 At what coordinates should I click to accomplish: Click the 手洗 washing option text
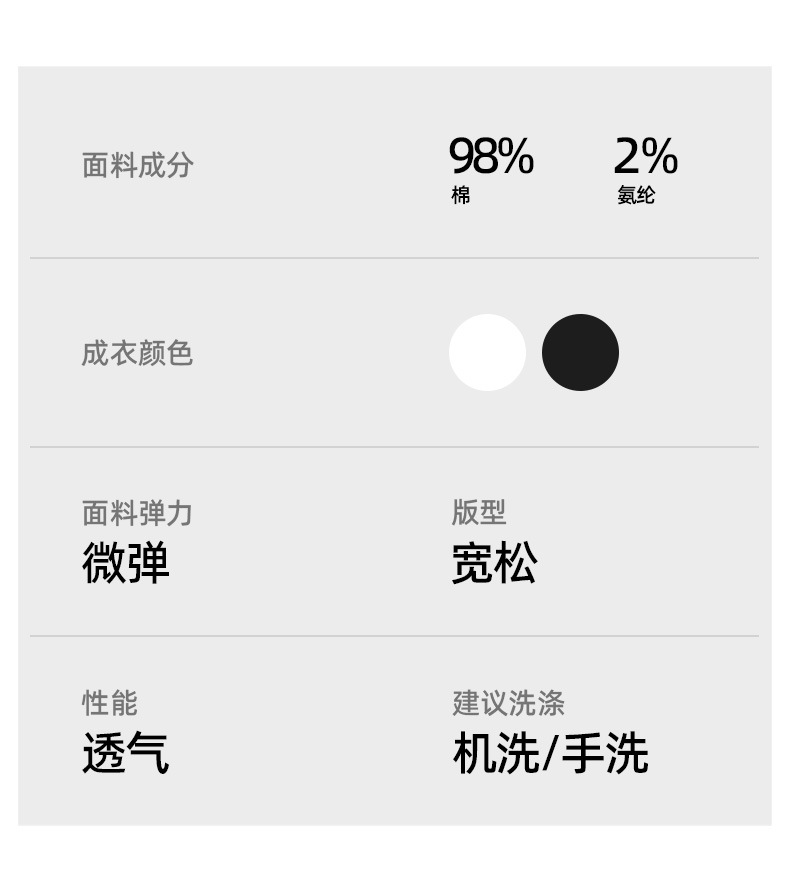(x=604, y=753)
